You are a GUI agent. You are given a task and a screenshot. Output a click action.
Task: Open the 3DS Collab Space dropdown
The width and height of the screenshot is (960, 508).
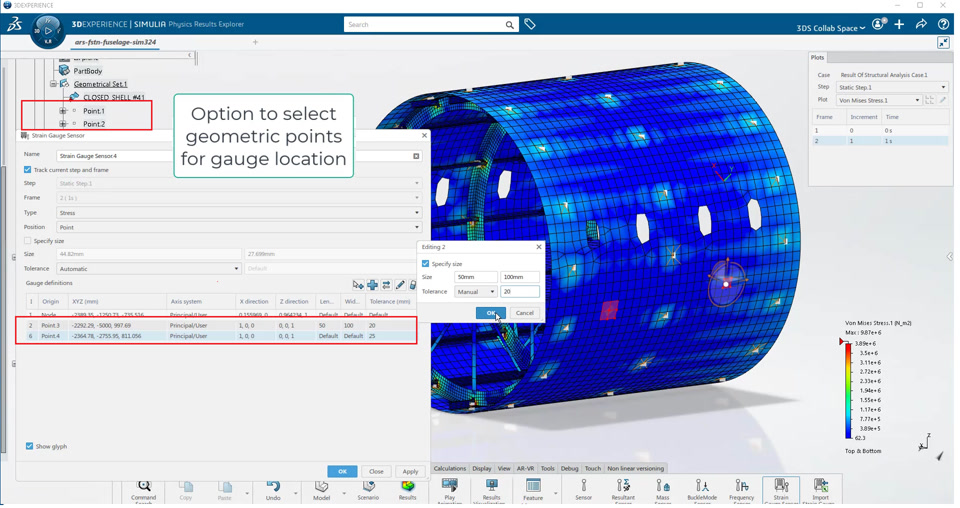[x=831, y=28]
